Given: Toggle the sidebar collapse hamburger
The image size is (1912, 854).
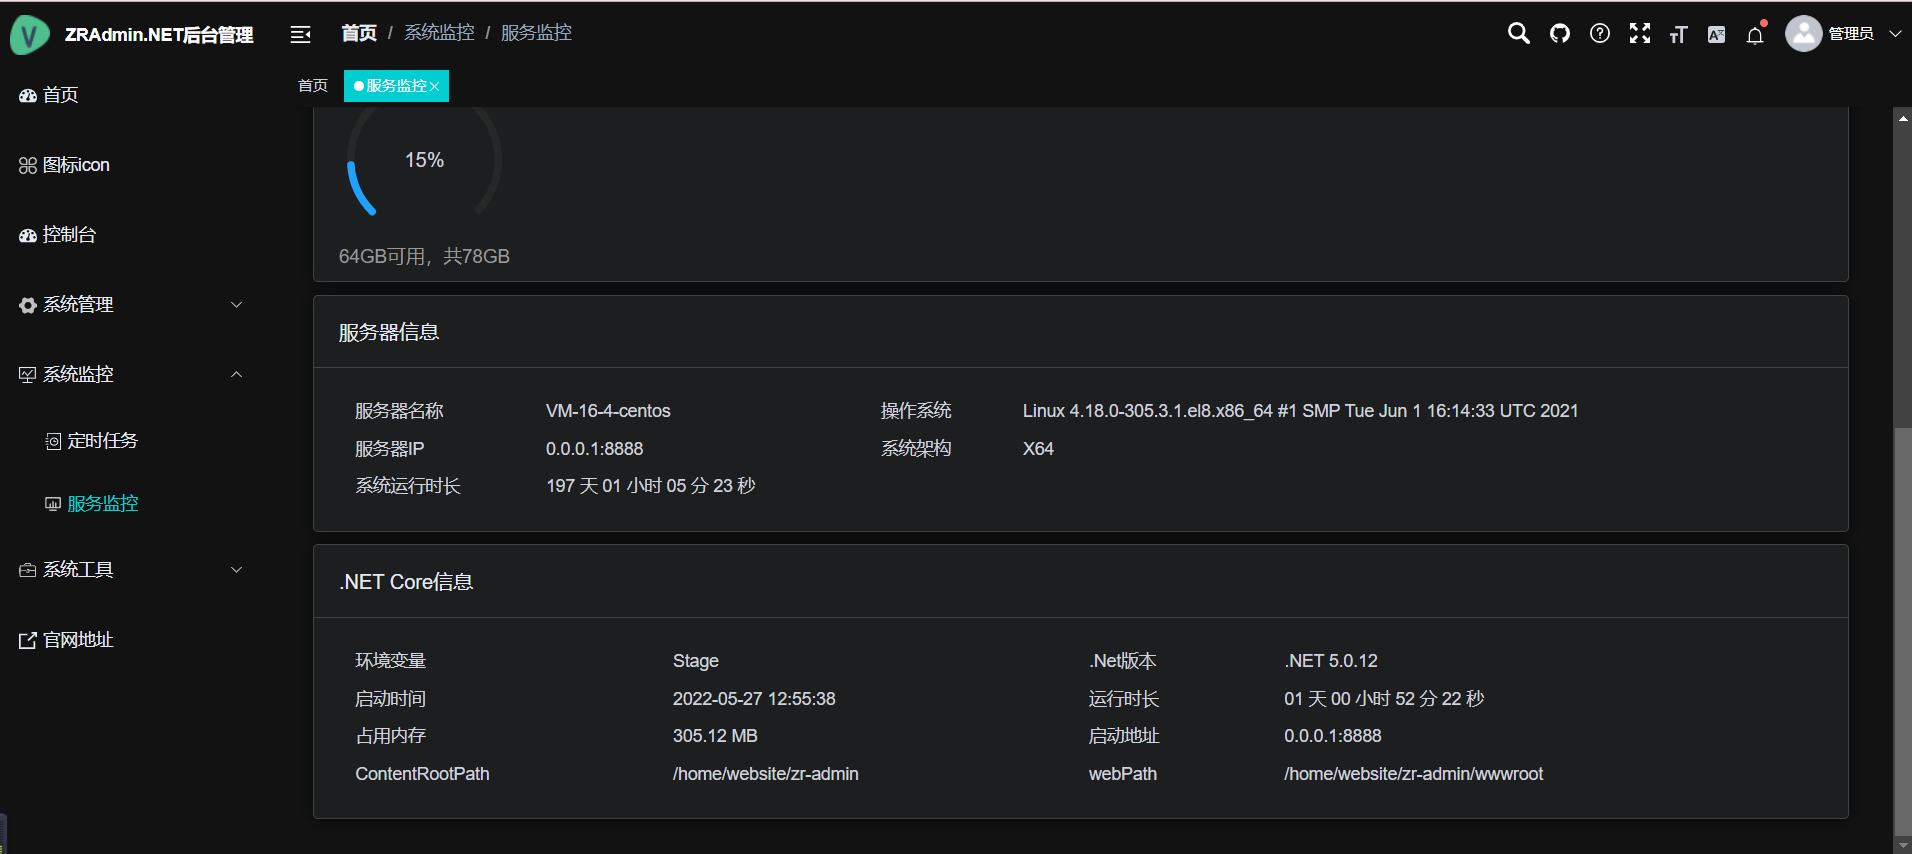Looking at the screenshot, I should (300, 35).
